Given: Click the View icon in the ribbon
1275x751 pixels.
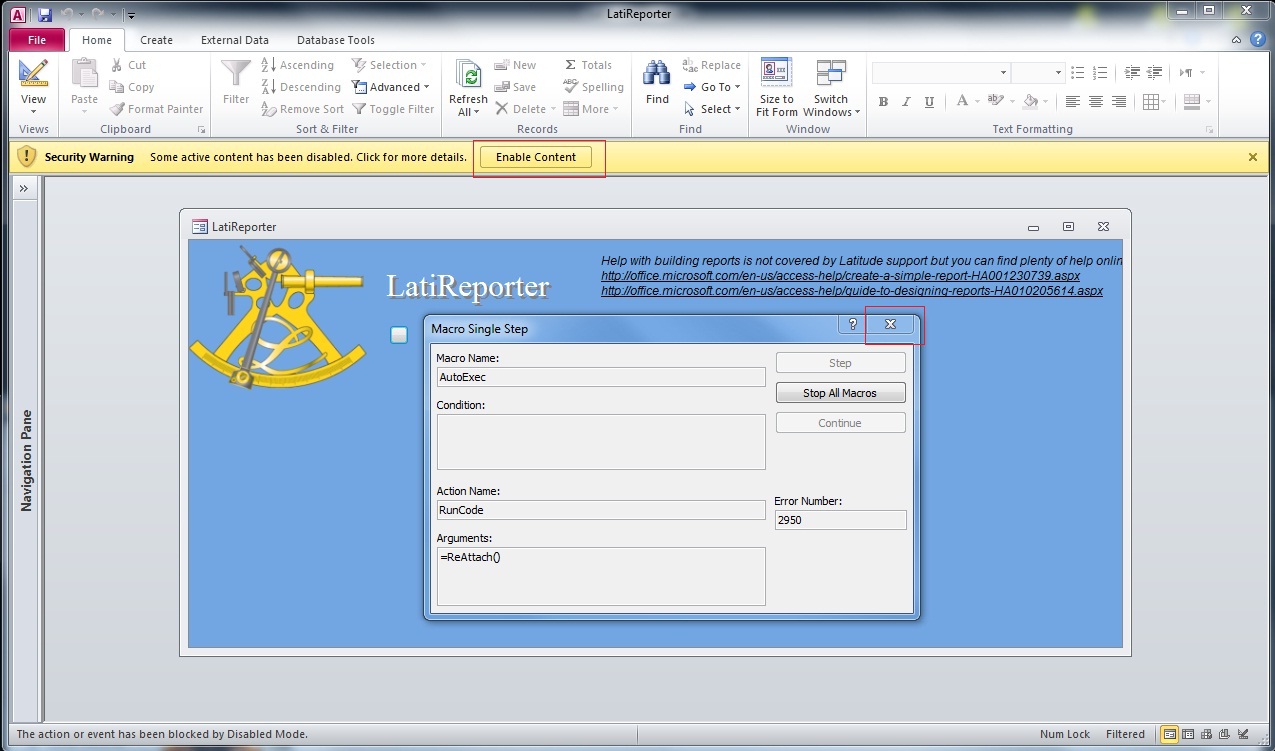Looking at the screenshot, I should click(x=33, y=75).
